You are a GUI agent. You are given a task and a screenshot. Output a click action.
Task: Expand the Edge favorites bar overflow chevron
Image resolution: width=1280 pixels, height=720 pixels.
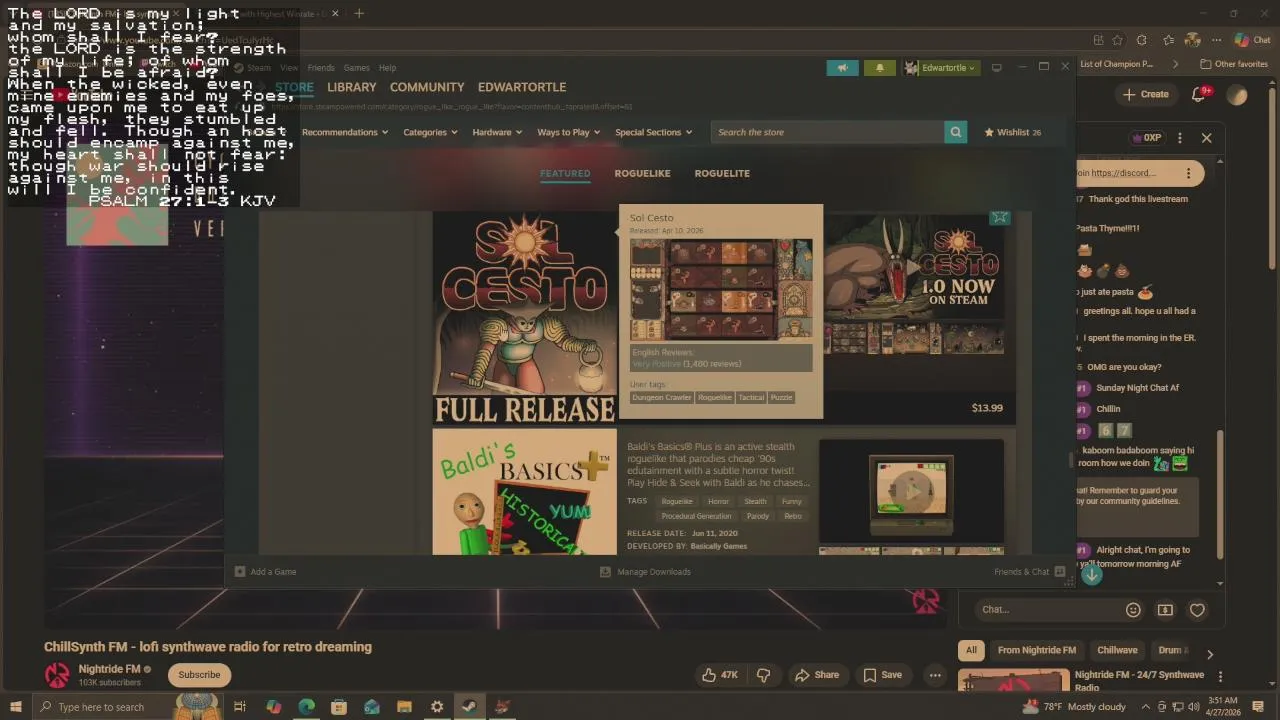pyautogui.click(x=1175, y=64)
